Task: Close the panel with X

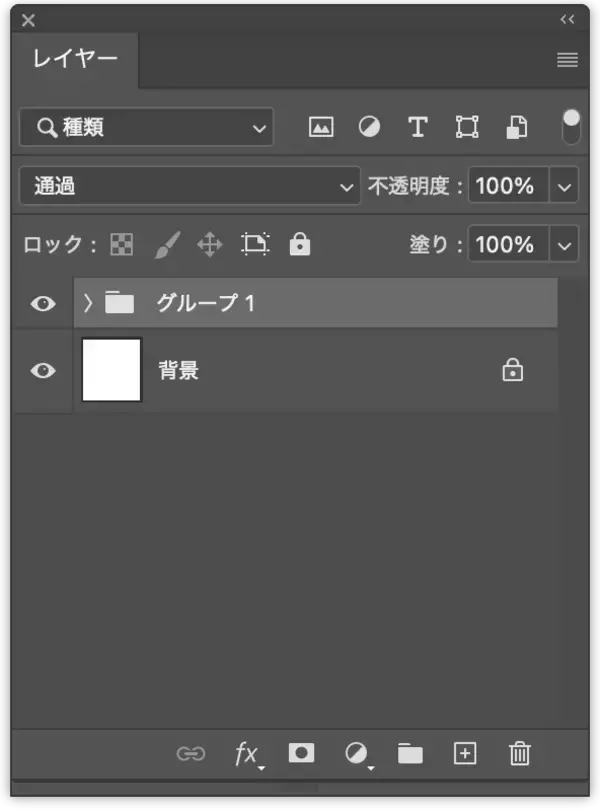Action: pyautogui.click(x=28, y=20)
